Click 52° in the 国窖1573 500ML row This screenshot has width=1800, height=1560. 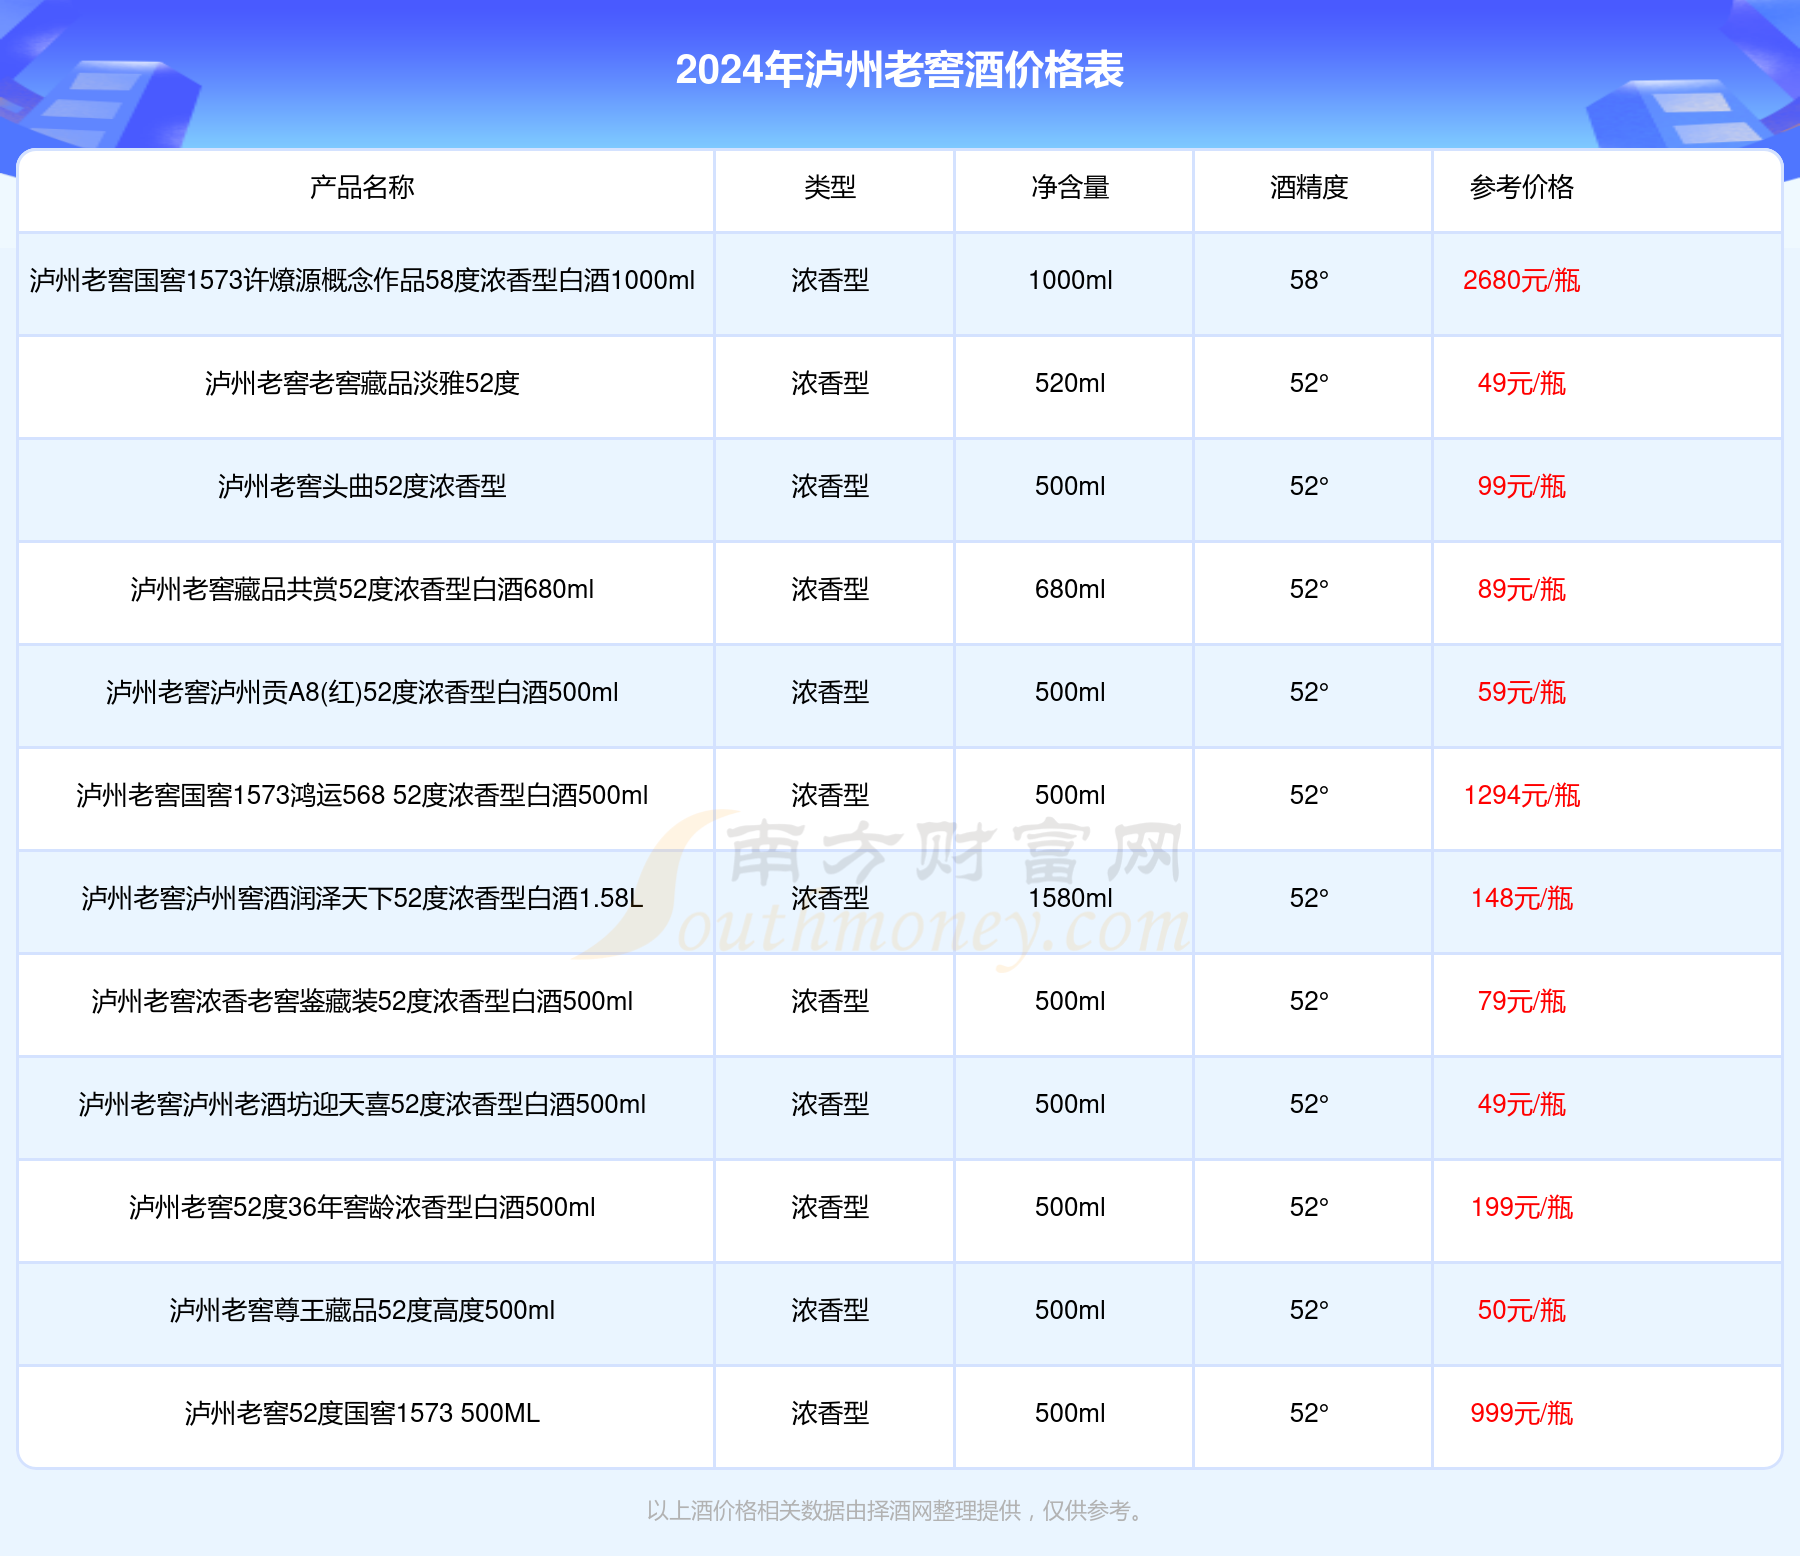(1309, 1414)
